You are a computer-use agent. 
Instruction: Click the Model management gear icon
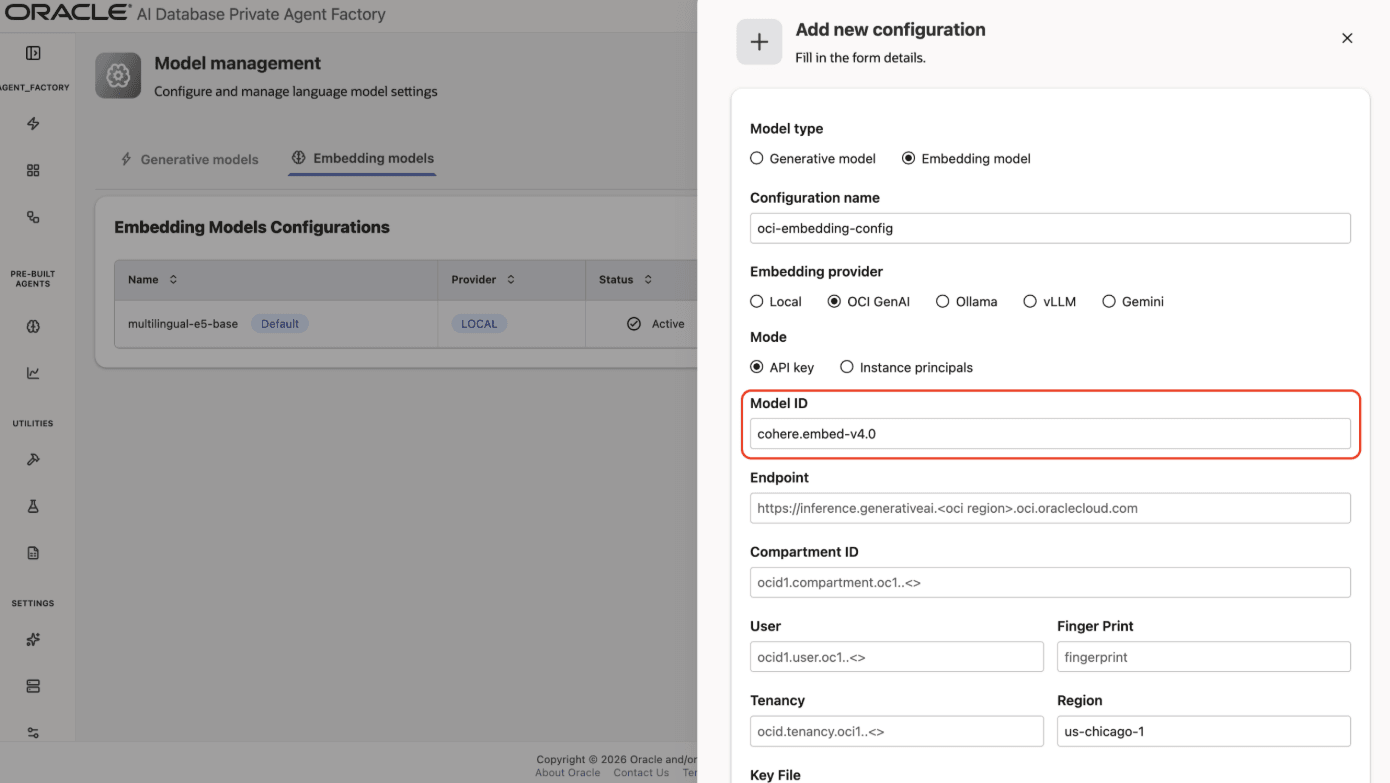pos(118,76)
